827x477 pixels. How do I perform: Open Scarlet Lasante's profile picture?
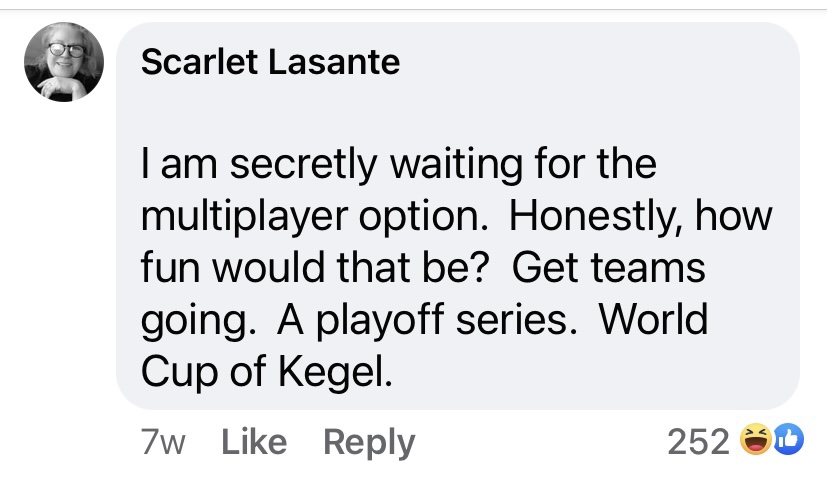pyautogui.click(x=64, y=62)
